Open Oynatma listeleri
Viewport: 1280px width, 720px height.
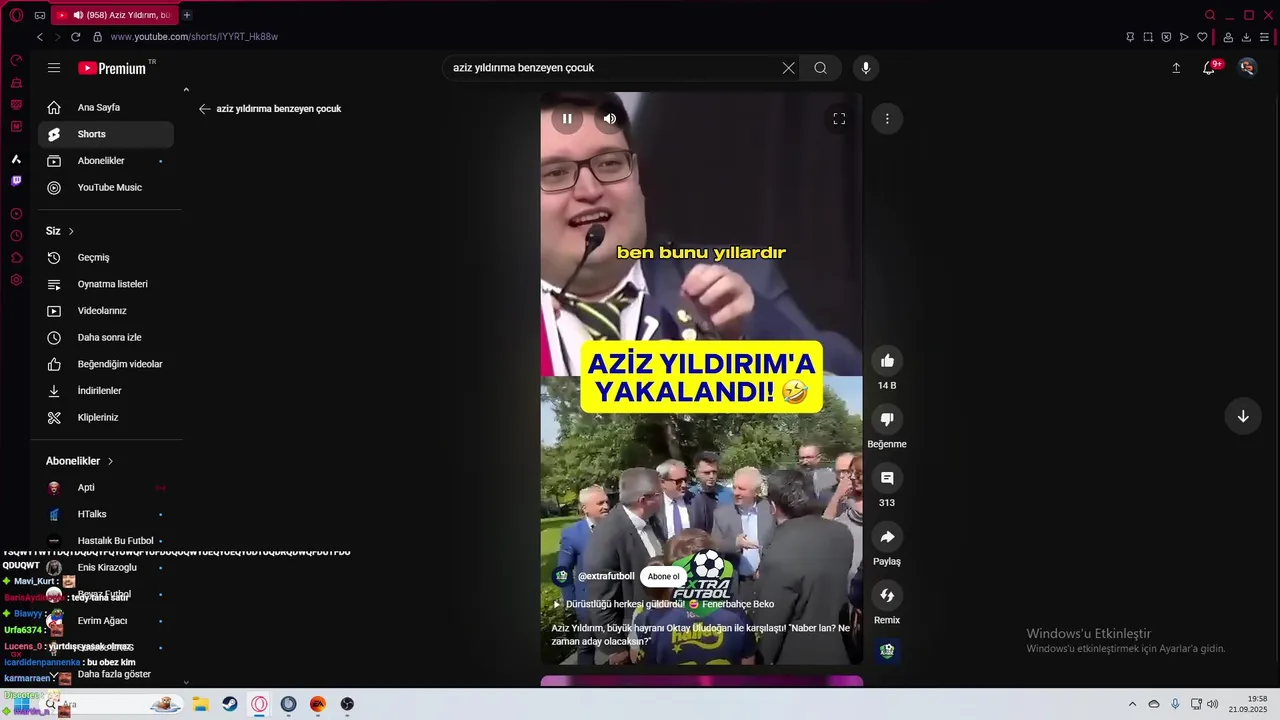pos(105,284)
